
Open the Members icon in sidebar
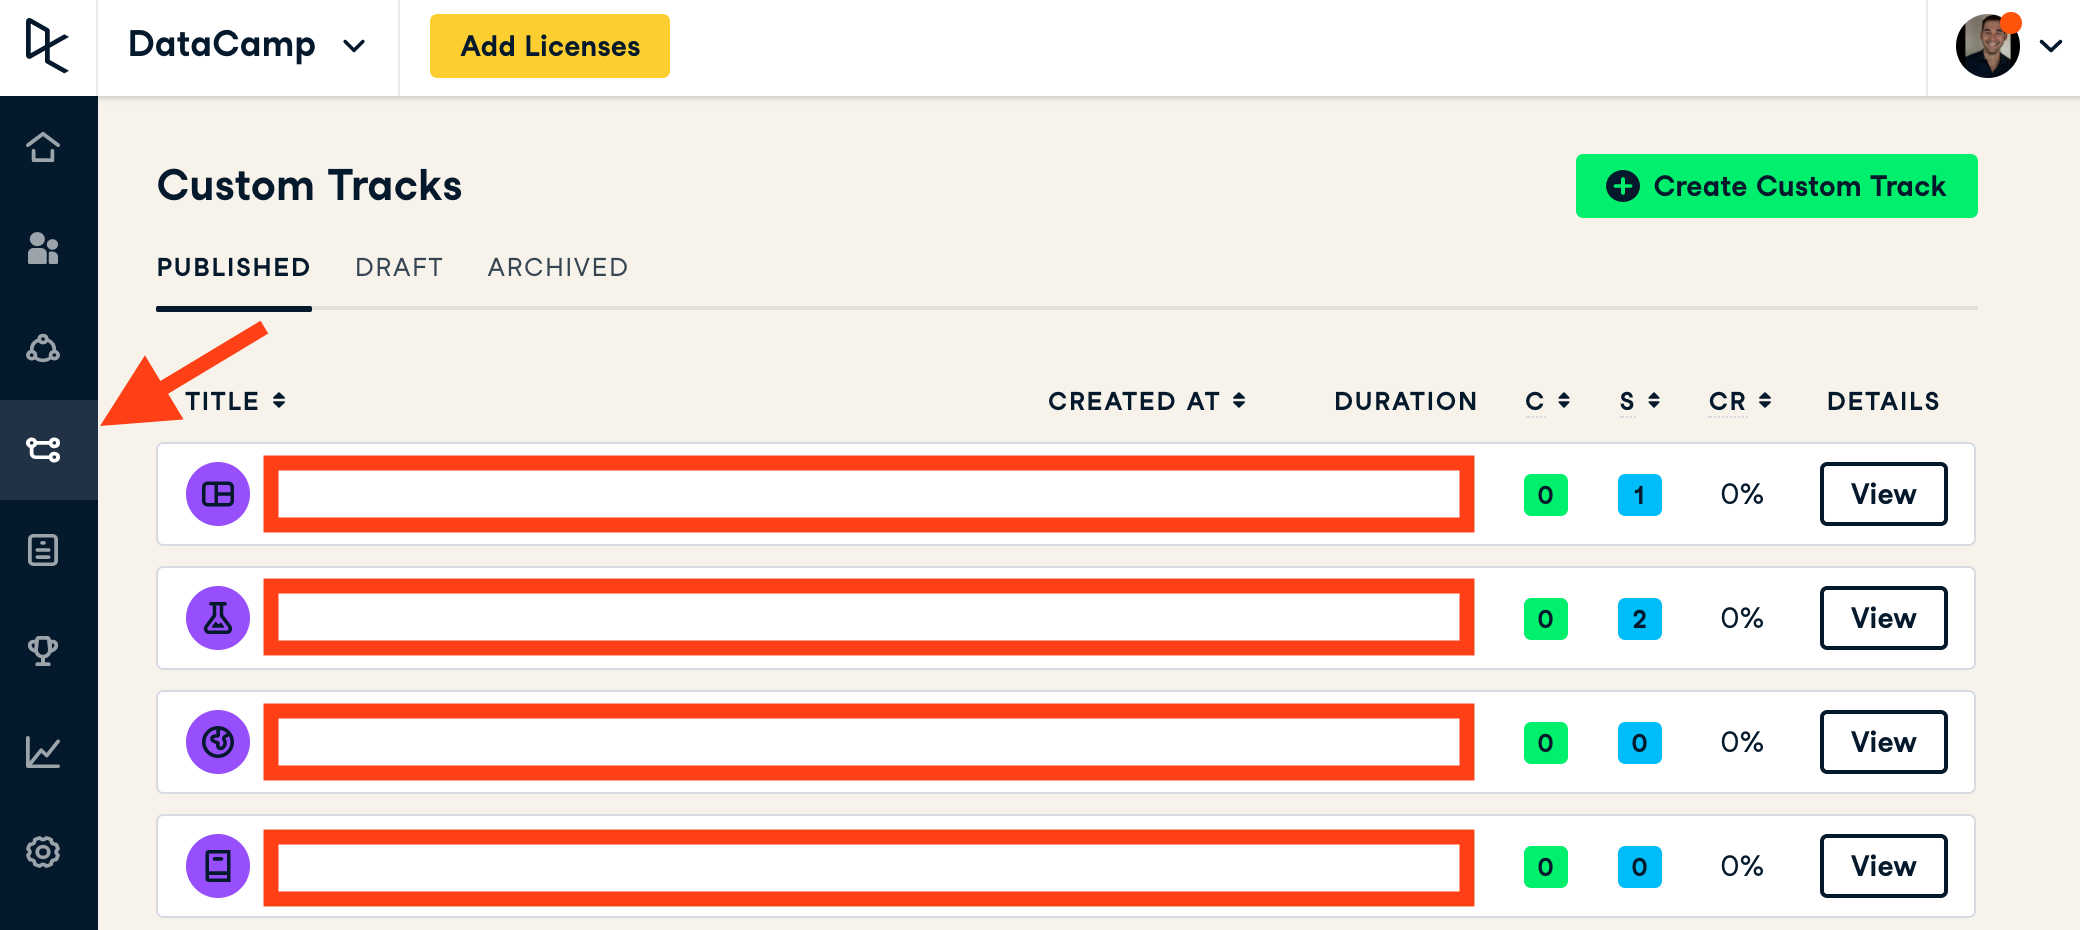43,248
